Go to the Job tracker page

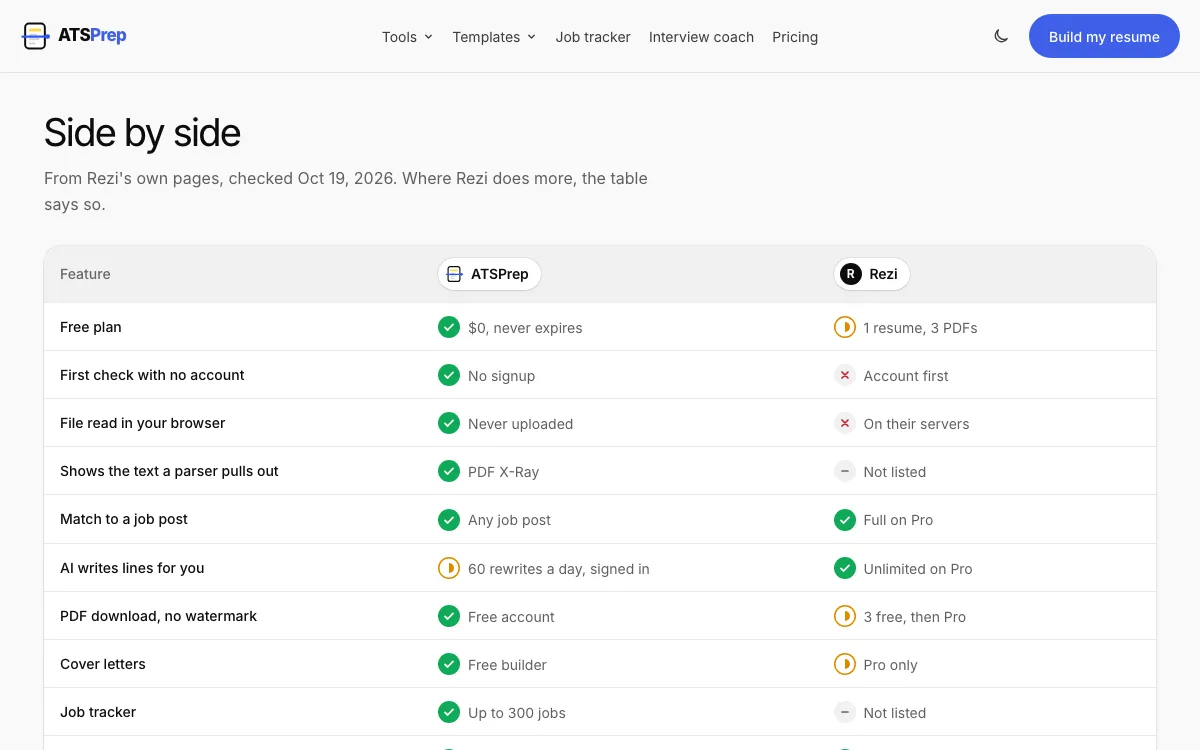pos(593,37)
